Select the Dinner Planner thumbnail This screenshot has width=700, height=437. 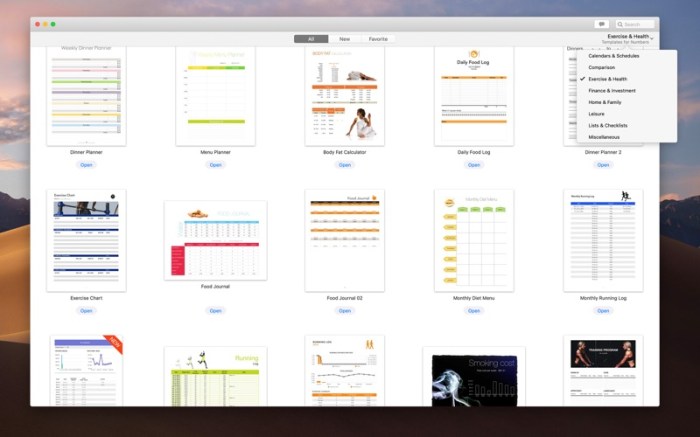coord(86,96)
